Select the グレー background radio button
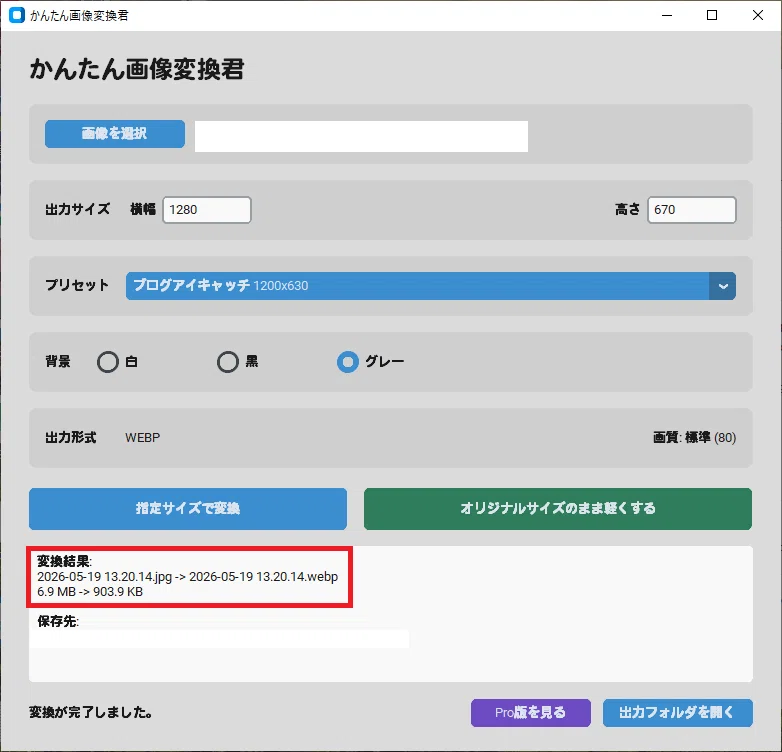The width and height of the screenshot is (782, 752). [x=348, y=362]
